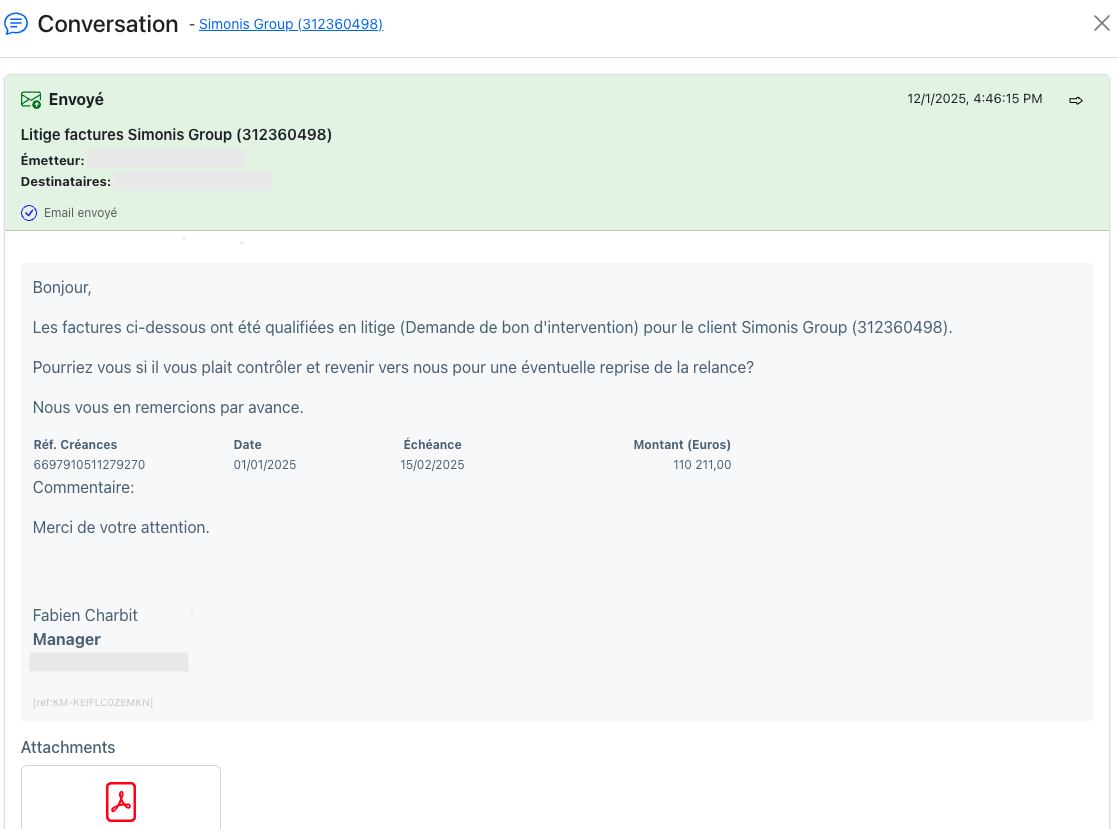The height and width of the screenshot is (829, 1119).
Task: Close the Conversation panel with the X
Action: [1101, 24]
